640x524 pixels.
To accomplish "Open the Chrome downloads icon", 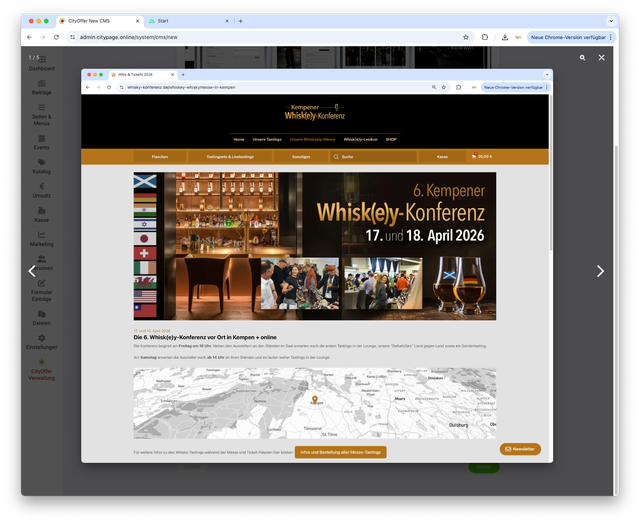I will point(505,37).
